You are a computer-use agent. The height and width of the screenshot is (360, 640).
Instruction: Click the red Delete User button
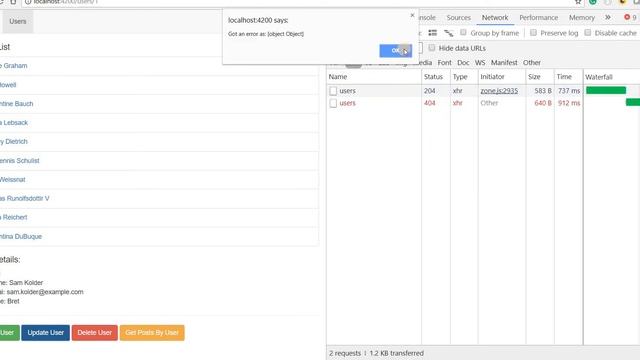coord(94,333)
